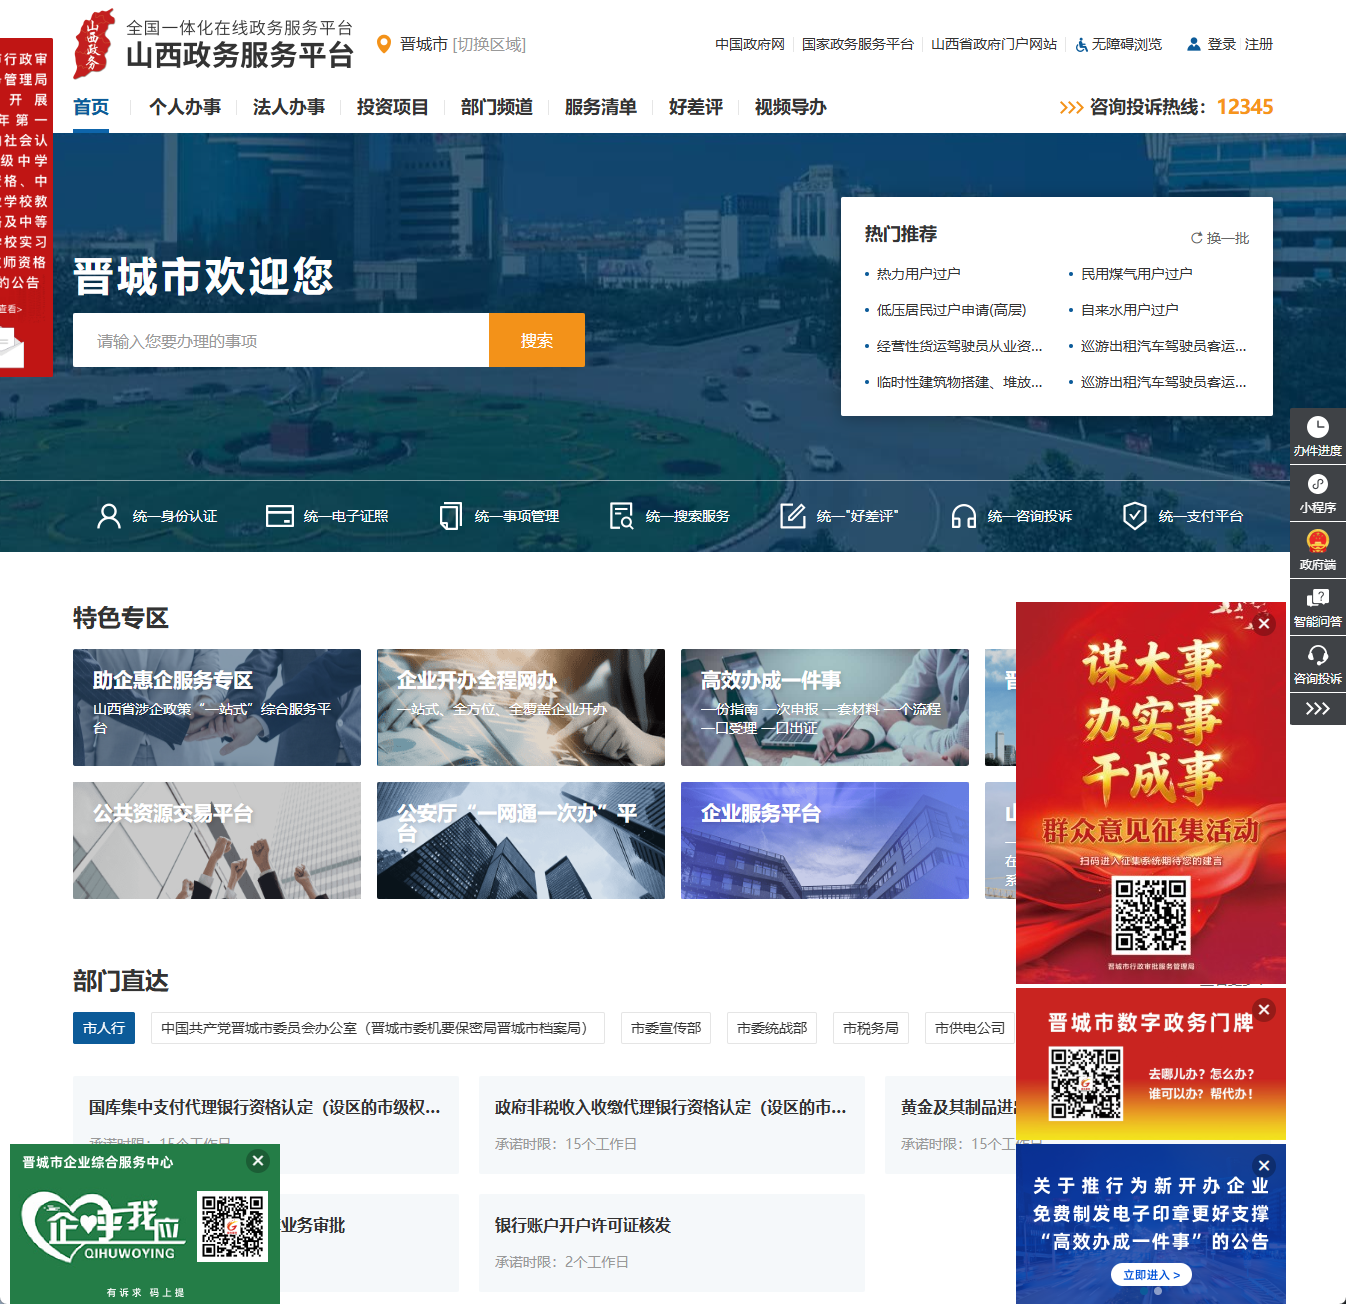Click the 咨询投诉 headset icon in sidebar

(x=1317, y=656)
